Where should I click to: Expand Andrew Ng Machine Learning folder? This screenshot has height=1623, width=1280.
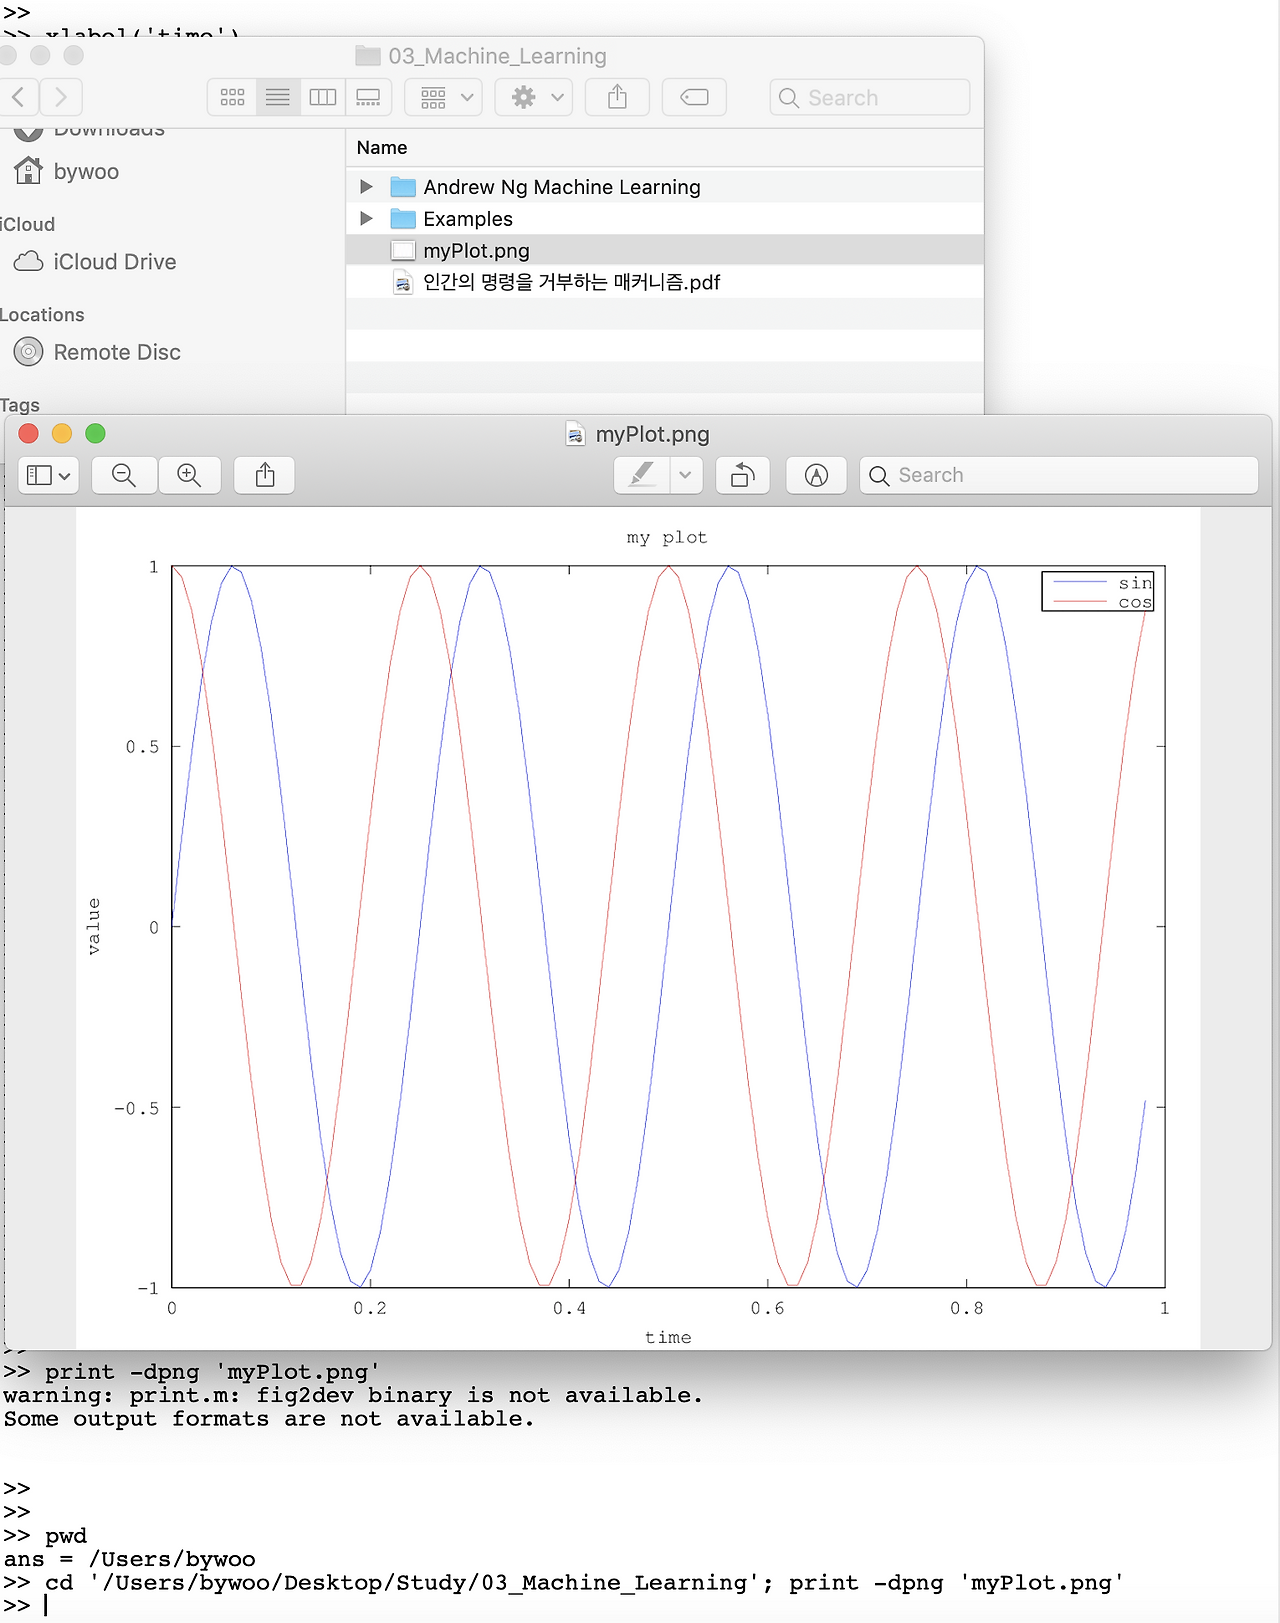click(x=366, y=187)
